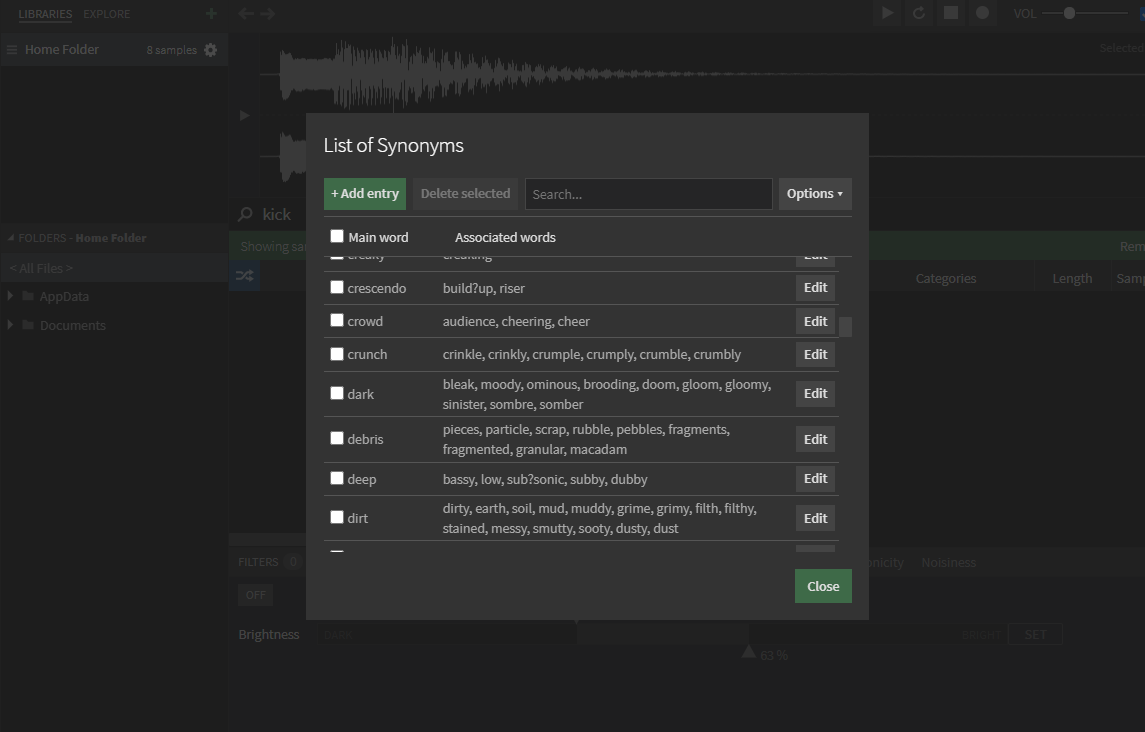Check the dark entry checkbox

337,393
